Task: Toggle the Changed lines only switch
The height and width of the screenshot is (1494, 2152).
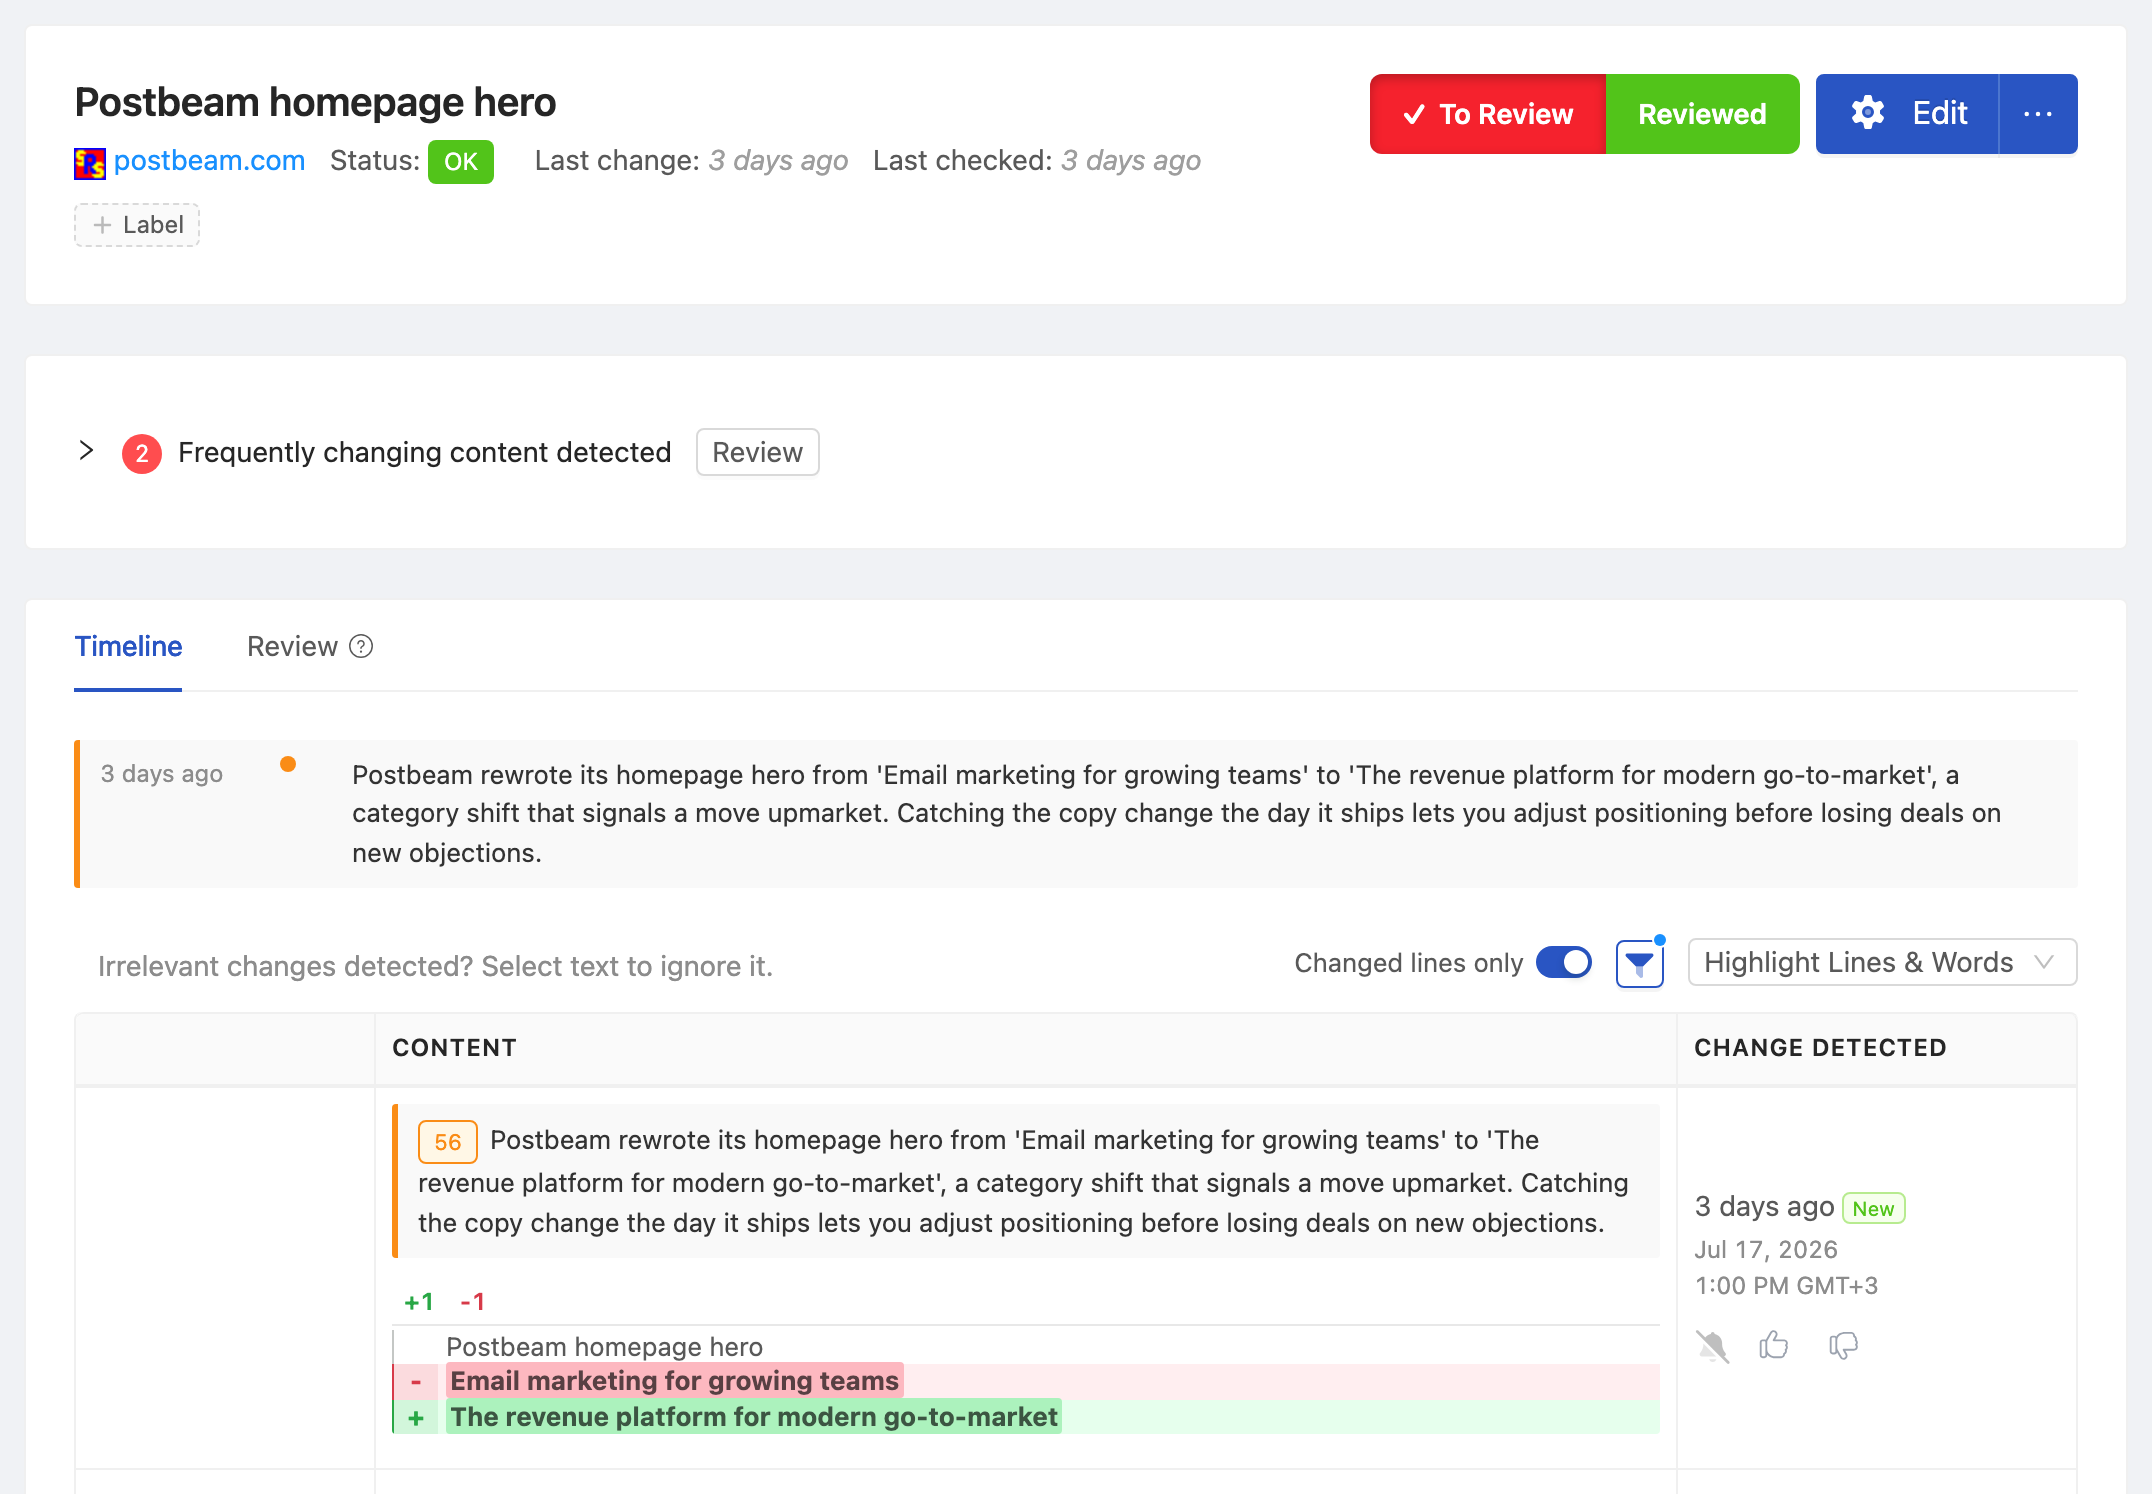Action: click(x=1564, y=963)
